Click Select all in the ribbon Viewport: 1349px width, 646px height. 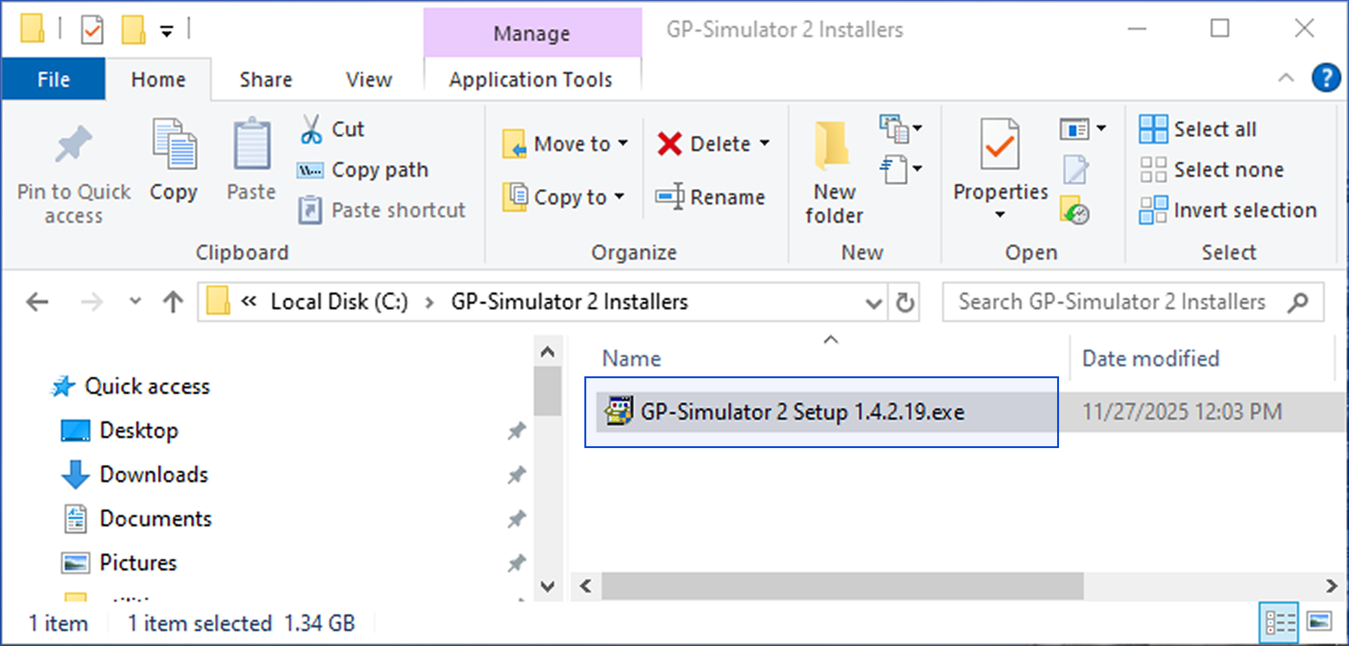coord(1198,129)
